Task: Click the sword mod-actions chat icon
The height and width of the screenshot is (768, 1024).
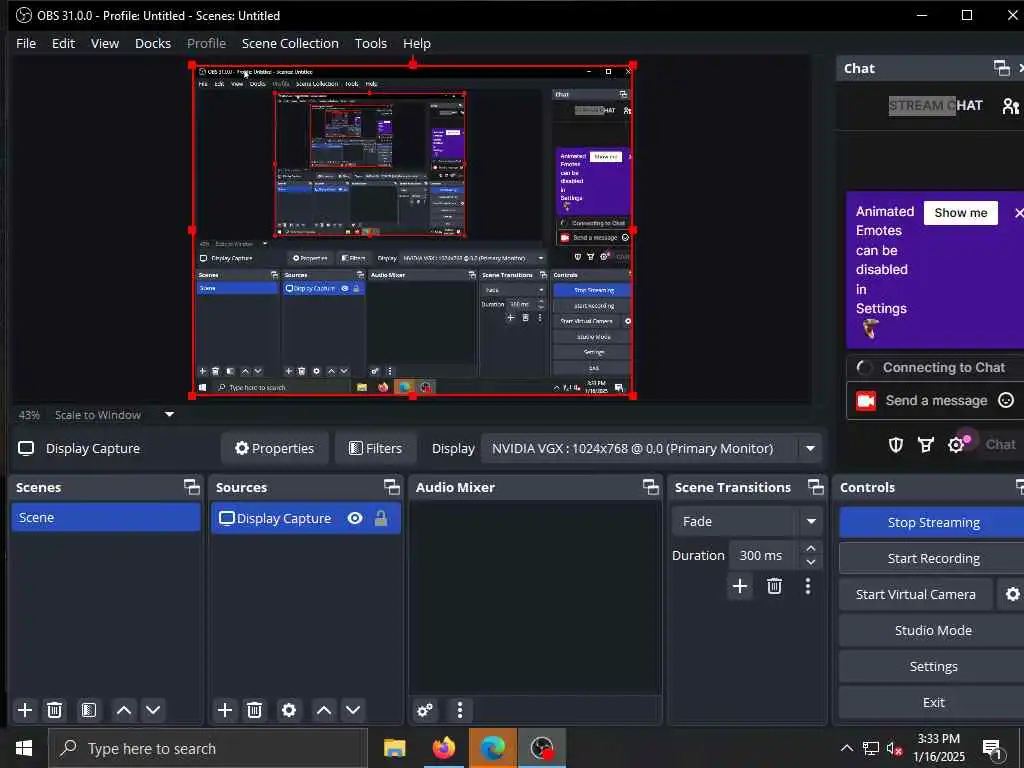Action: [x=925, y=445]
